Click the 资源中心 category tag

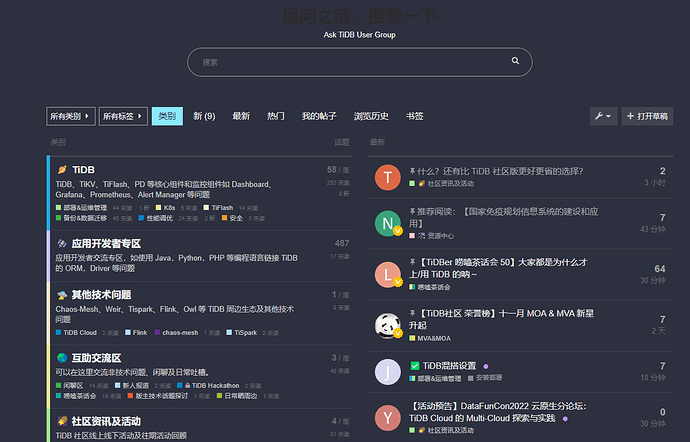436,236
